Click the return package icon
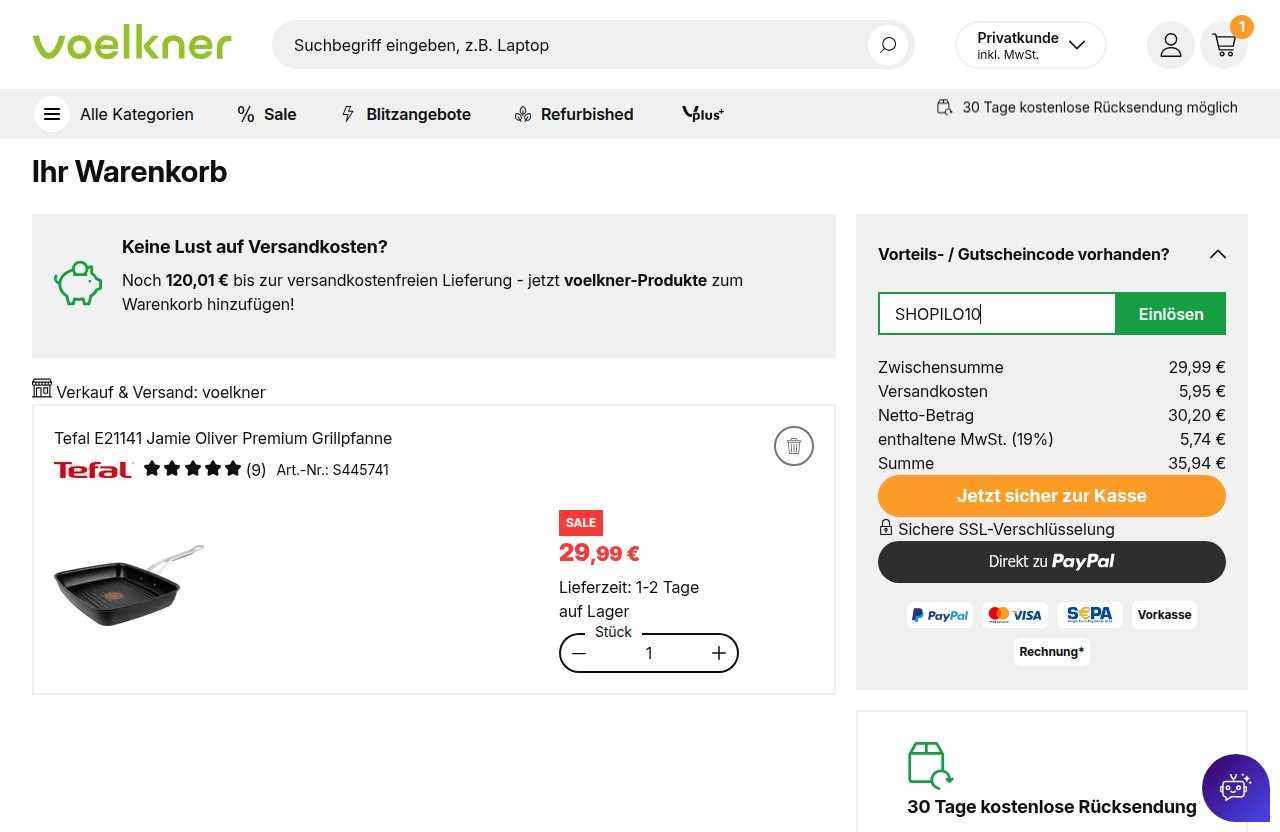Image resolution: width=1280 pixels, height=832 pixels. (930, 765)
